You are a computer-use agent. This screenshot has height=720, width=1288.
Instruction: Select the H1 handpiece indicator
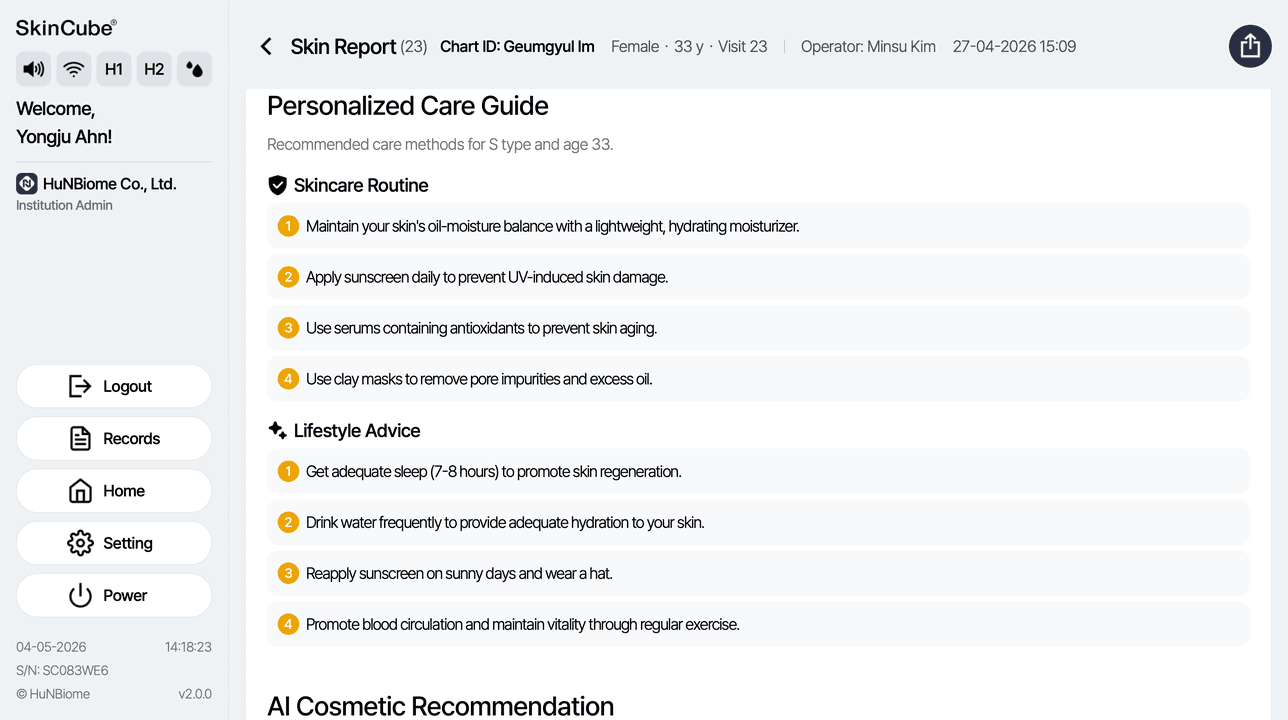pyautogui.click(x=114, y=69)
